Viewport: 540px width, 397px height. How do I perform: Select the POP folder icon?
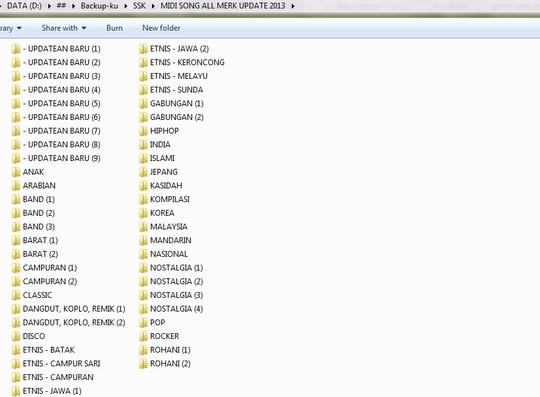click(144, 322)
